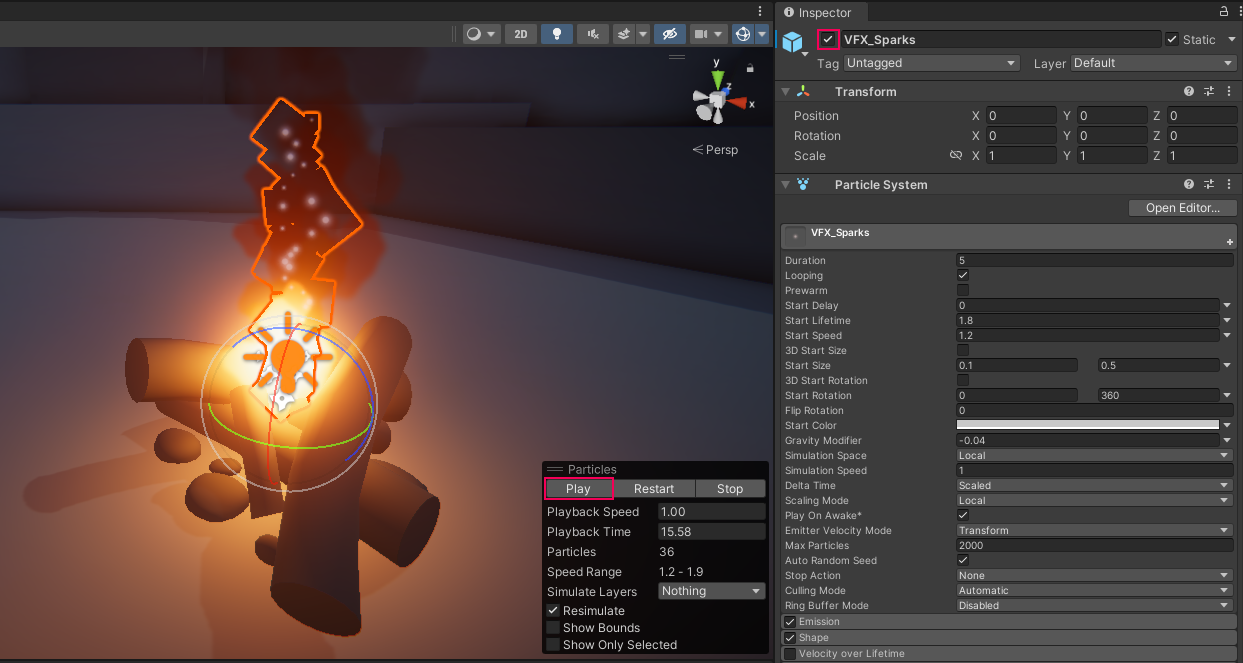The width and height of the screenshot is (1243, 663).
Task: Open Transform component help icon
Action: pos(1189,91)
